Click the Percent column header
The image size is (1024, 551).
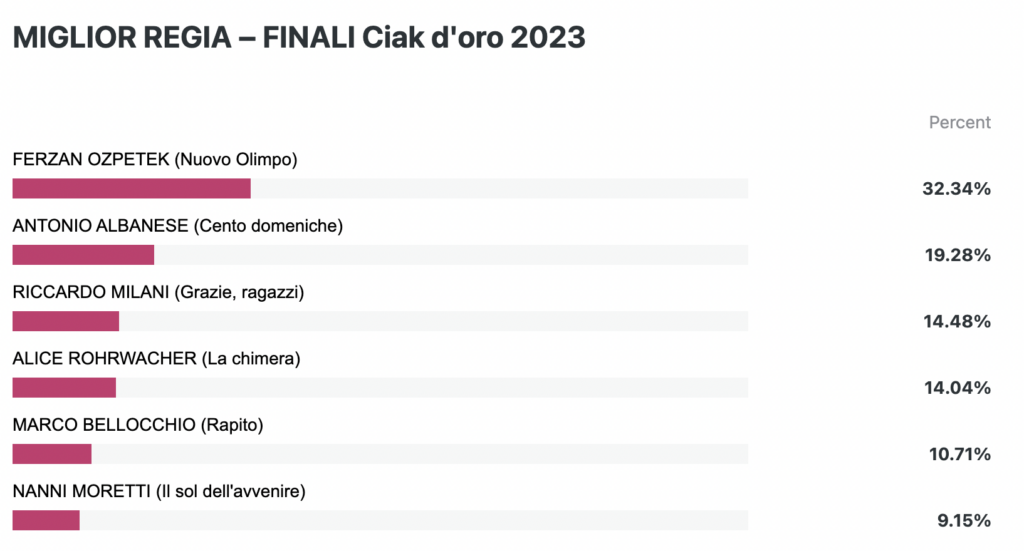point(959,122)
